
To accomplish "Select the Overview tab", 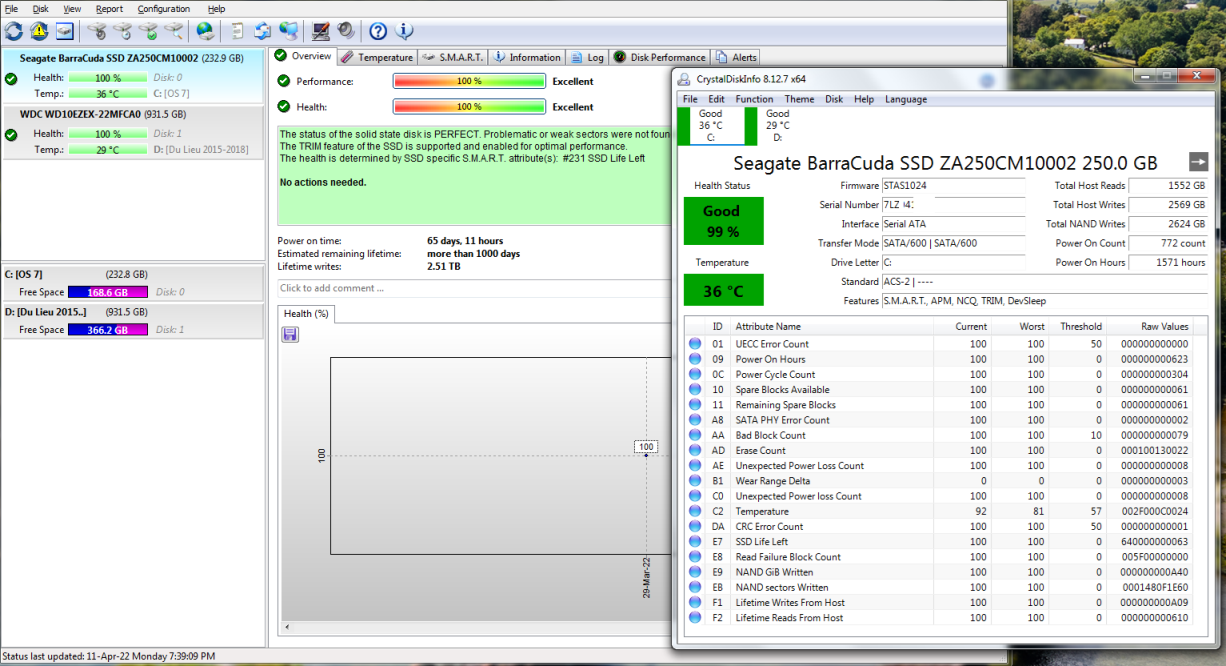I will (304, 56).
